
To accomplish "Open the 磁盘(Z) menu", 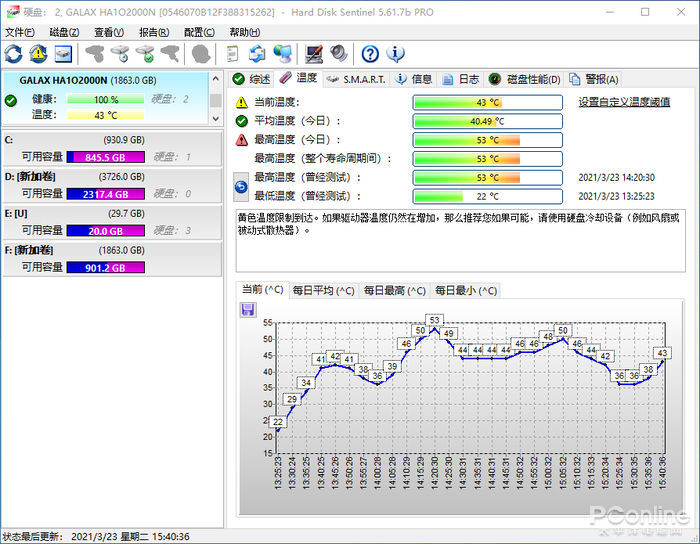I will 64,33.
